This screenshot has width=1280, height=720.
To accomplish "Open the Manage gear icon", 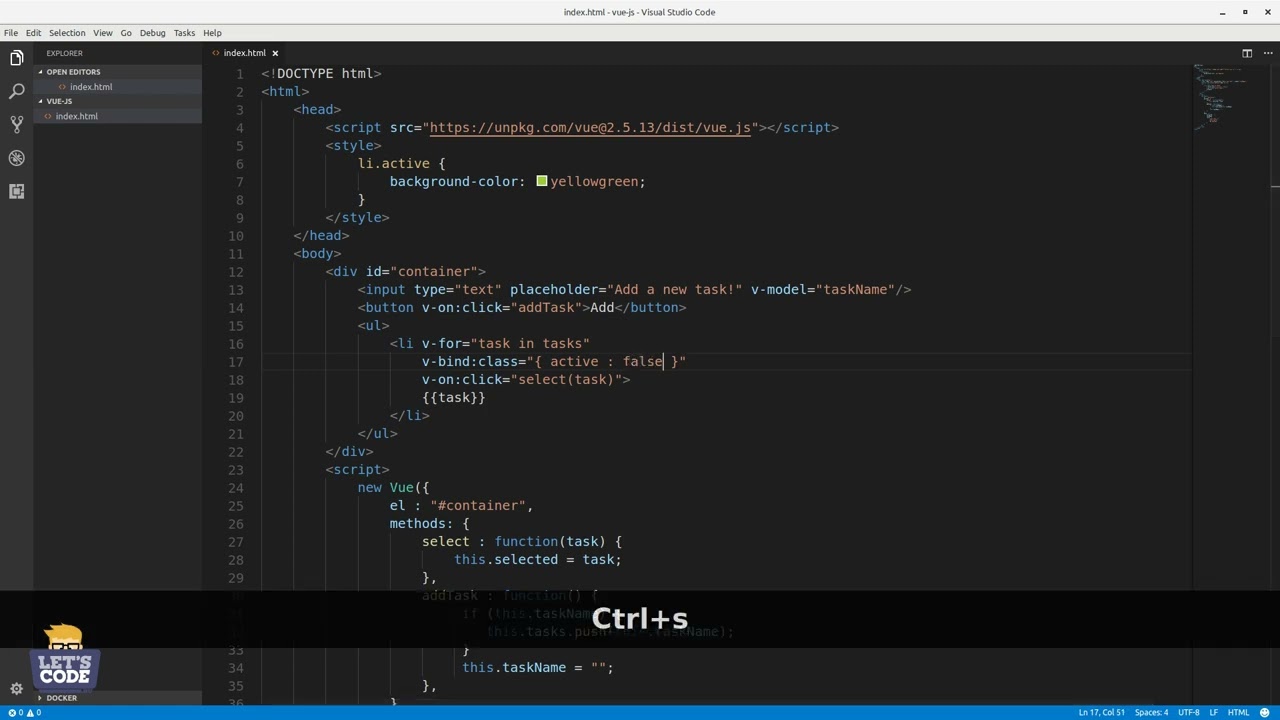I will (16, 688).
